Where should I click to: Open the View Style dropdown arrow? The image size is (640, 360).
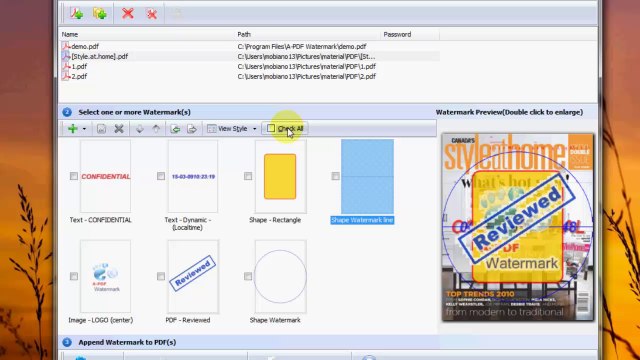[254, 129]
